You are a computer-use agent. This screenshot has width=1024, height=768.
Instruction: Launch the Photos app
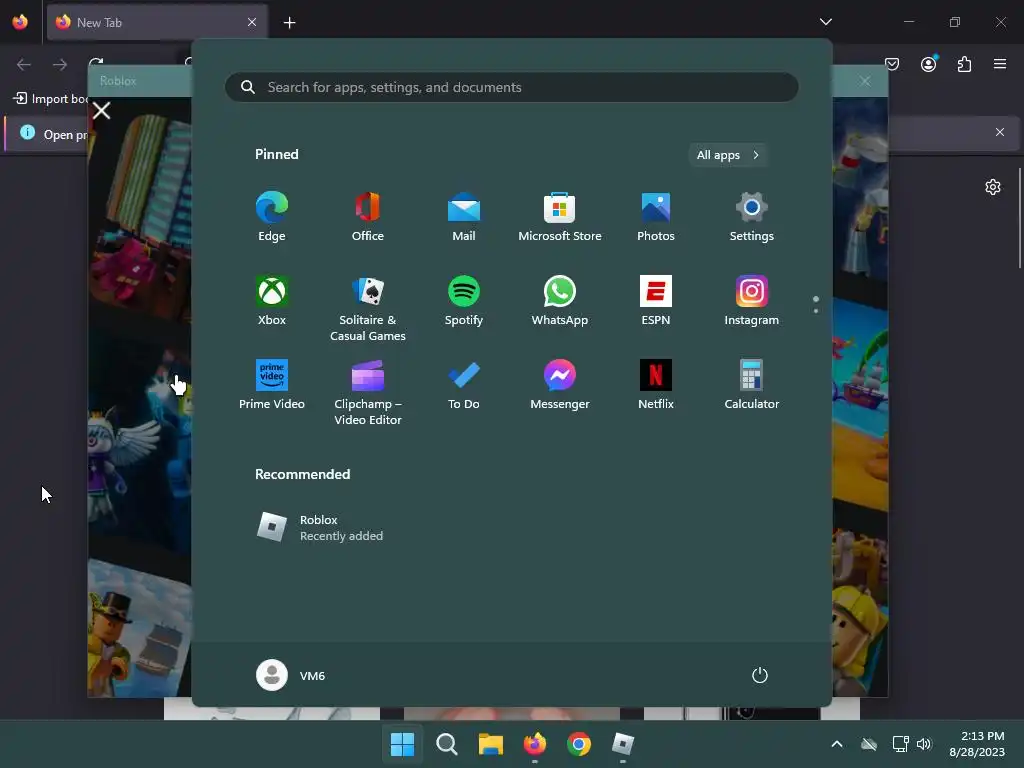pyautogui.click(x=656, y=217)
